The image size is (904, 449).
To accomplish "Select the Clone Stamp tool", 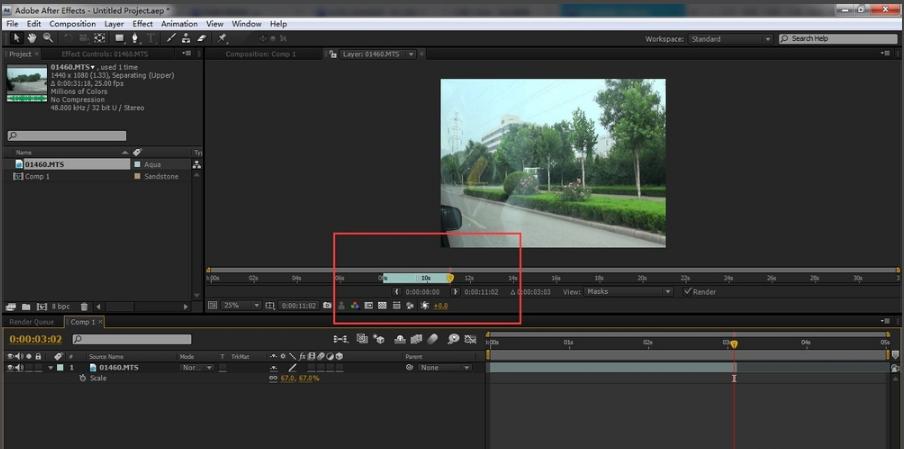I will [186, 38].
